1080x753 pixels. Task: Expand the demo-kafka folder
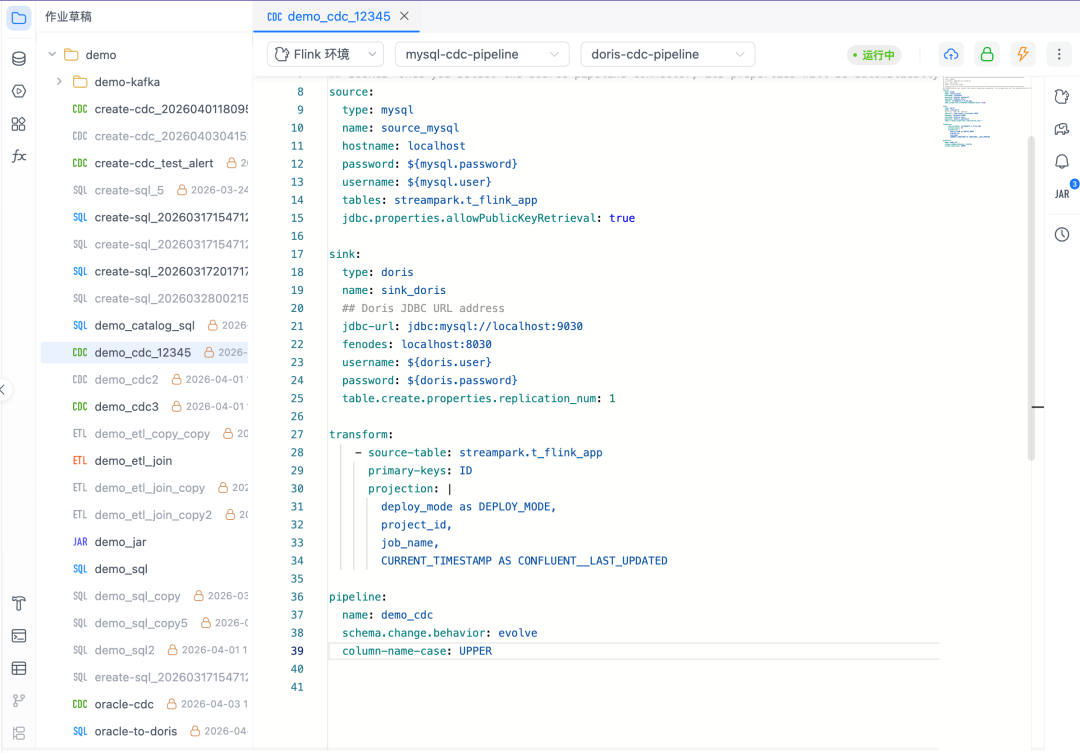point(59,81)
